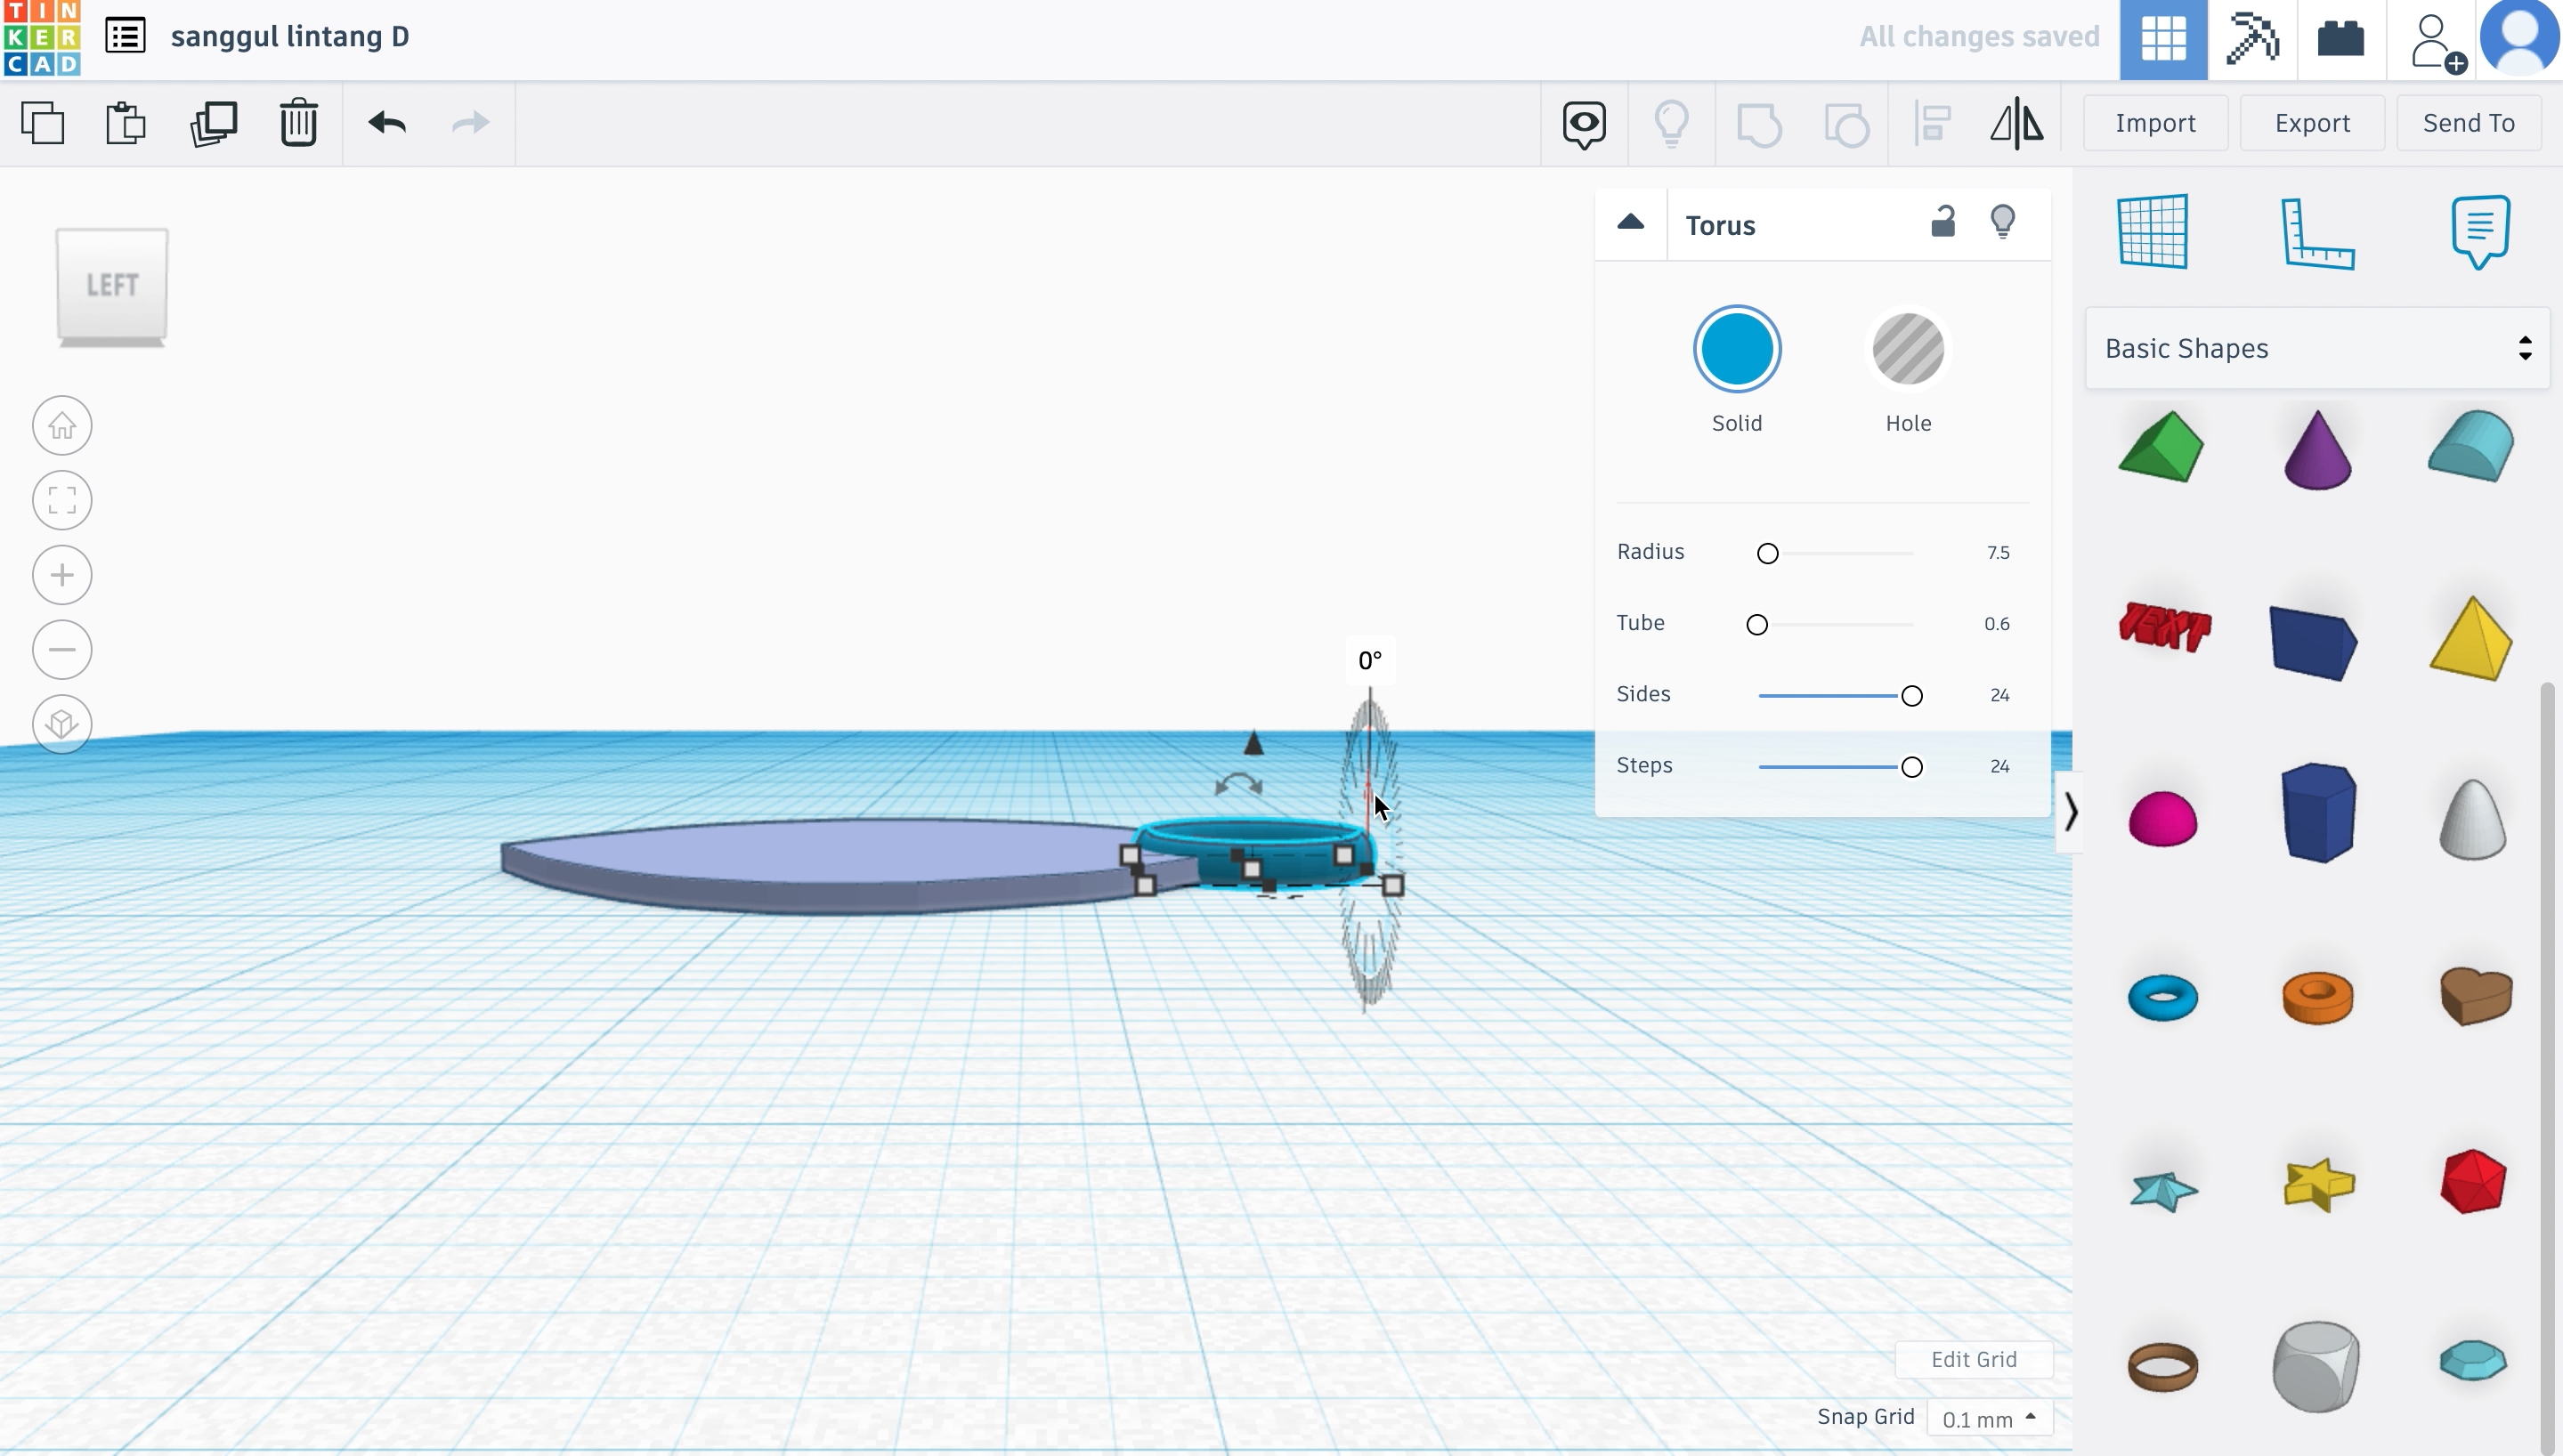The height and width of the screenshot is (1456, 2563).
Task: Collapse the shapes panel chevron
Action: 2069,812
